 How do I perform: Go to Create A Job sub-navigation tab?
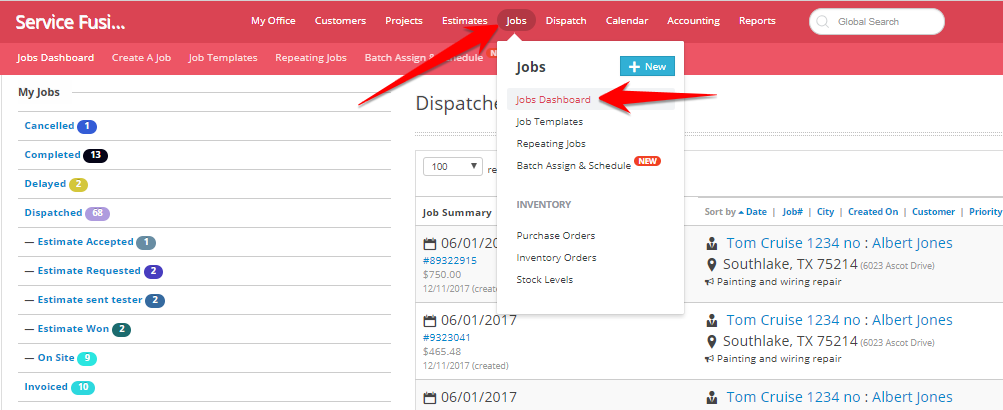(x=141, y=58)
